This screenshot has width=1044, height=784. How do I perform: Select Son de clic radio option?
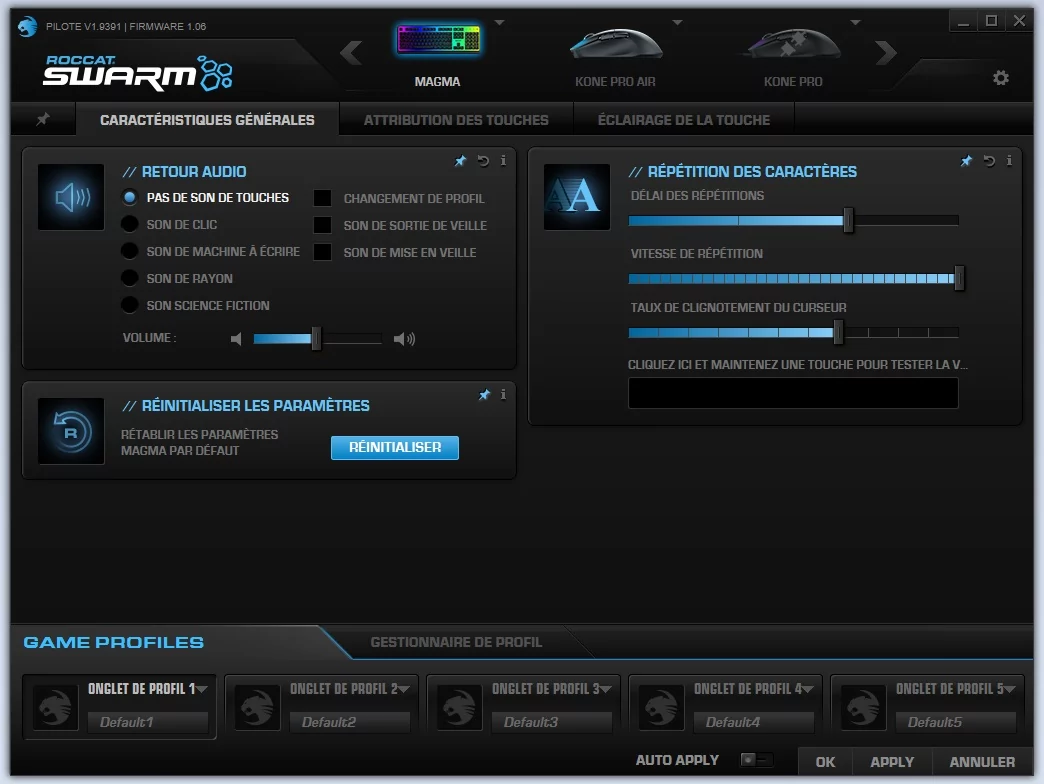tap(130, 224)
